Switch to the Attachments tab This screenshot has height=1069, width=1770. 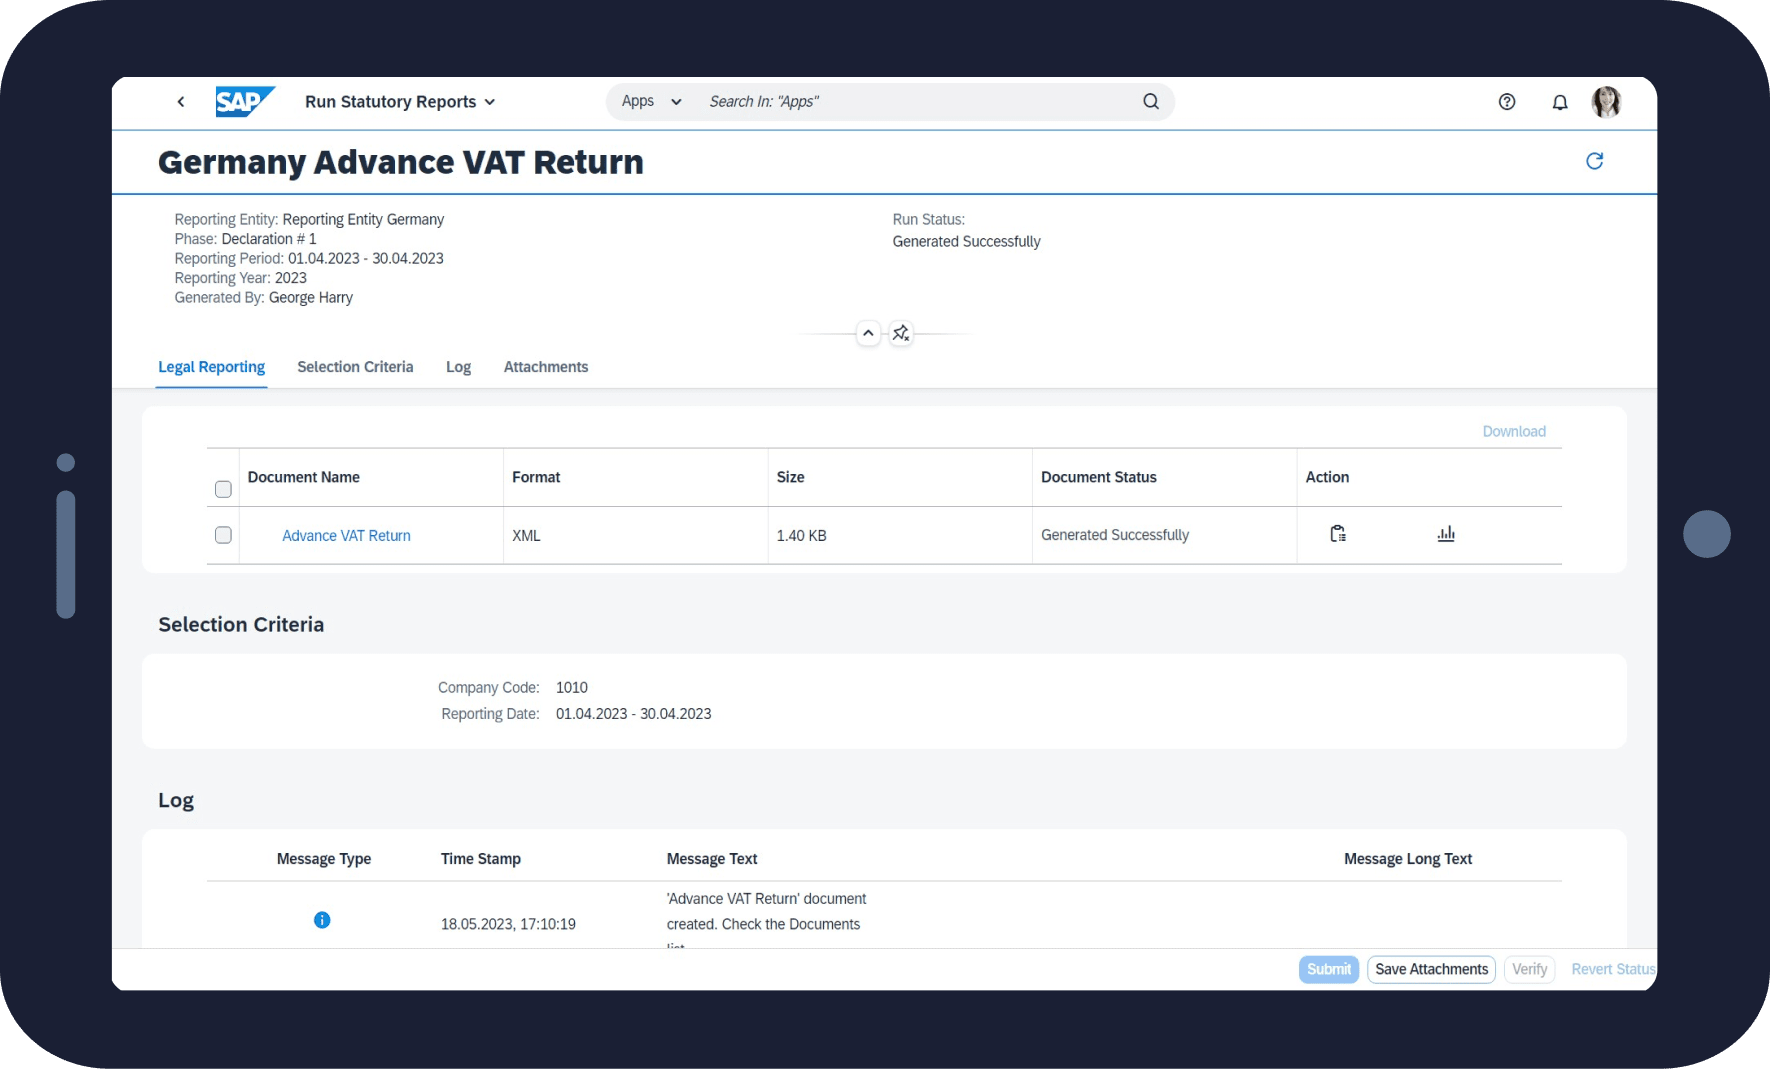[x=545, y=367]
